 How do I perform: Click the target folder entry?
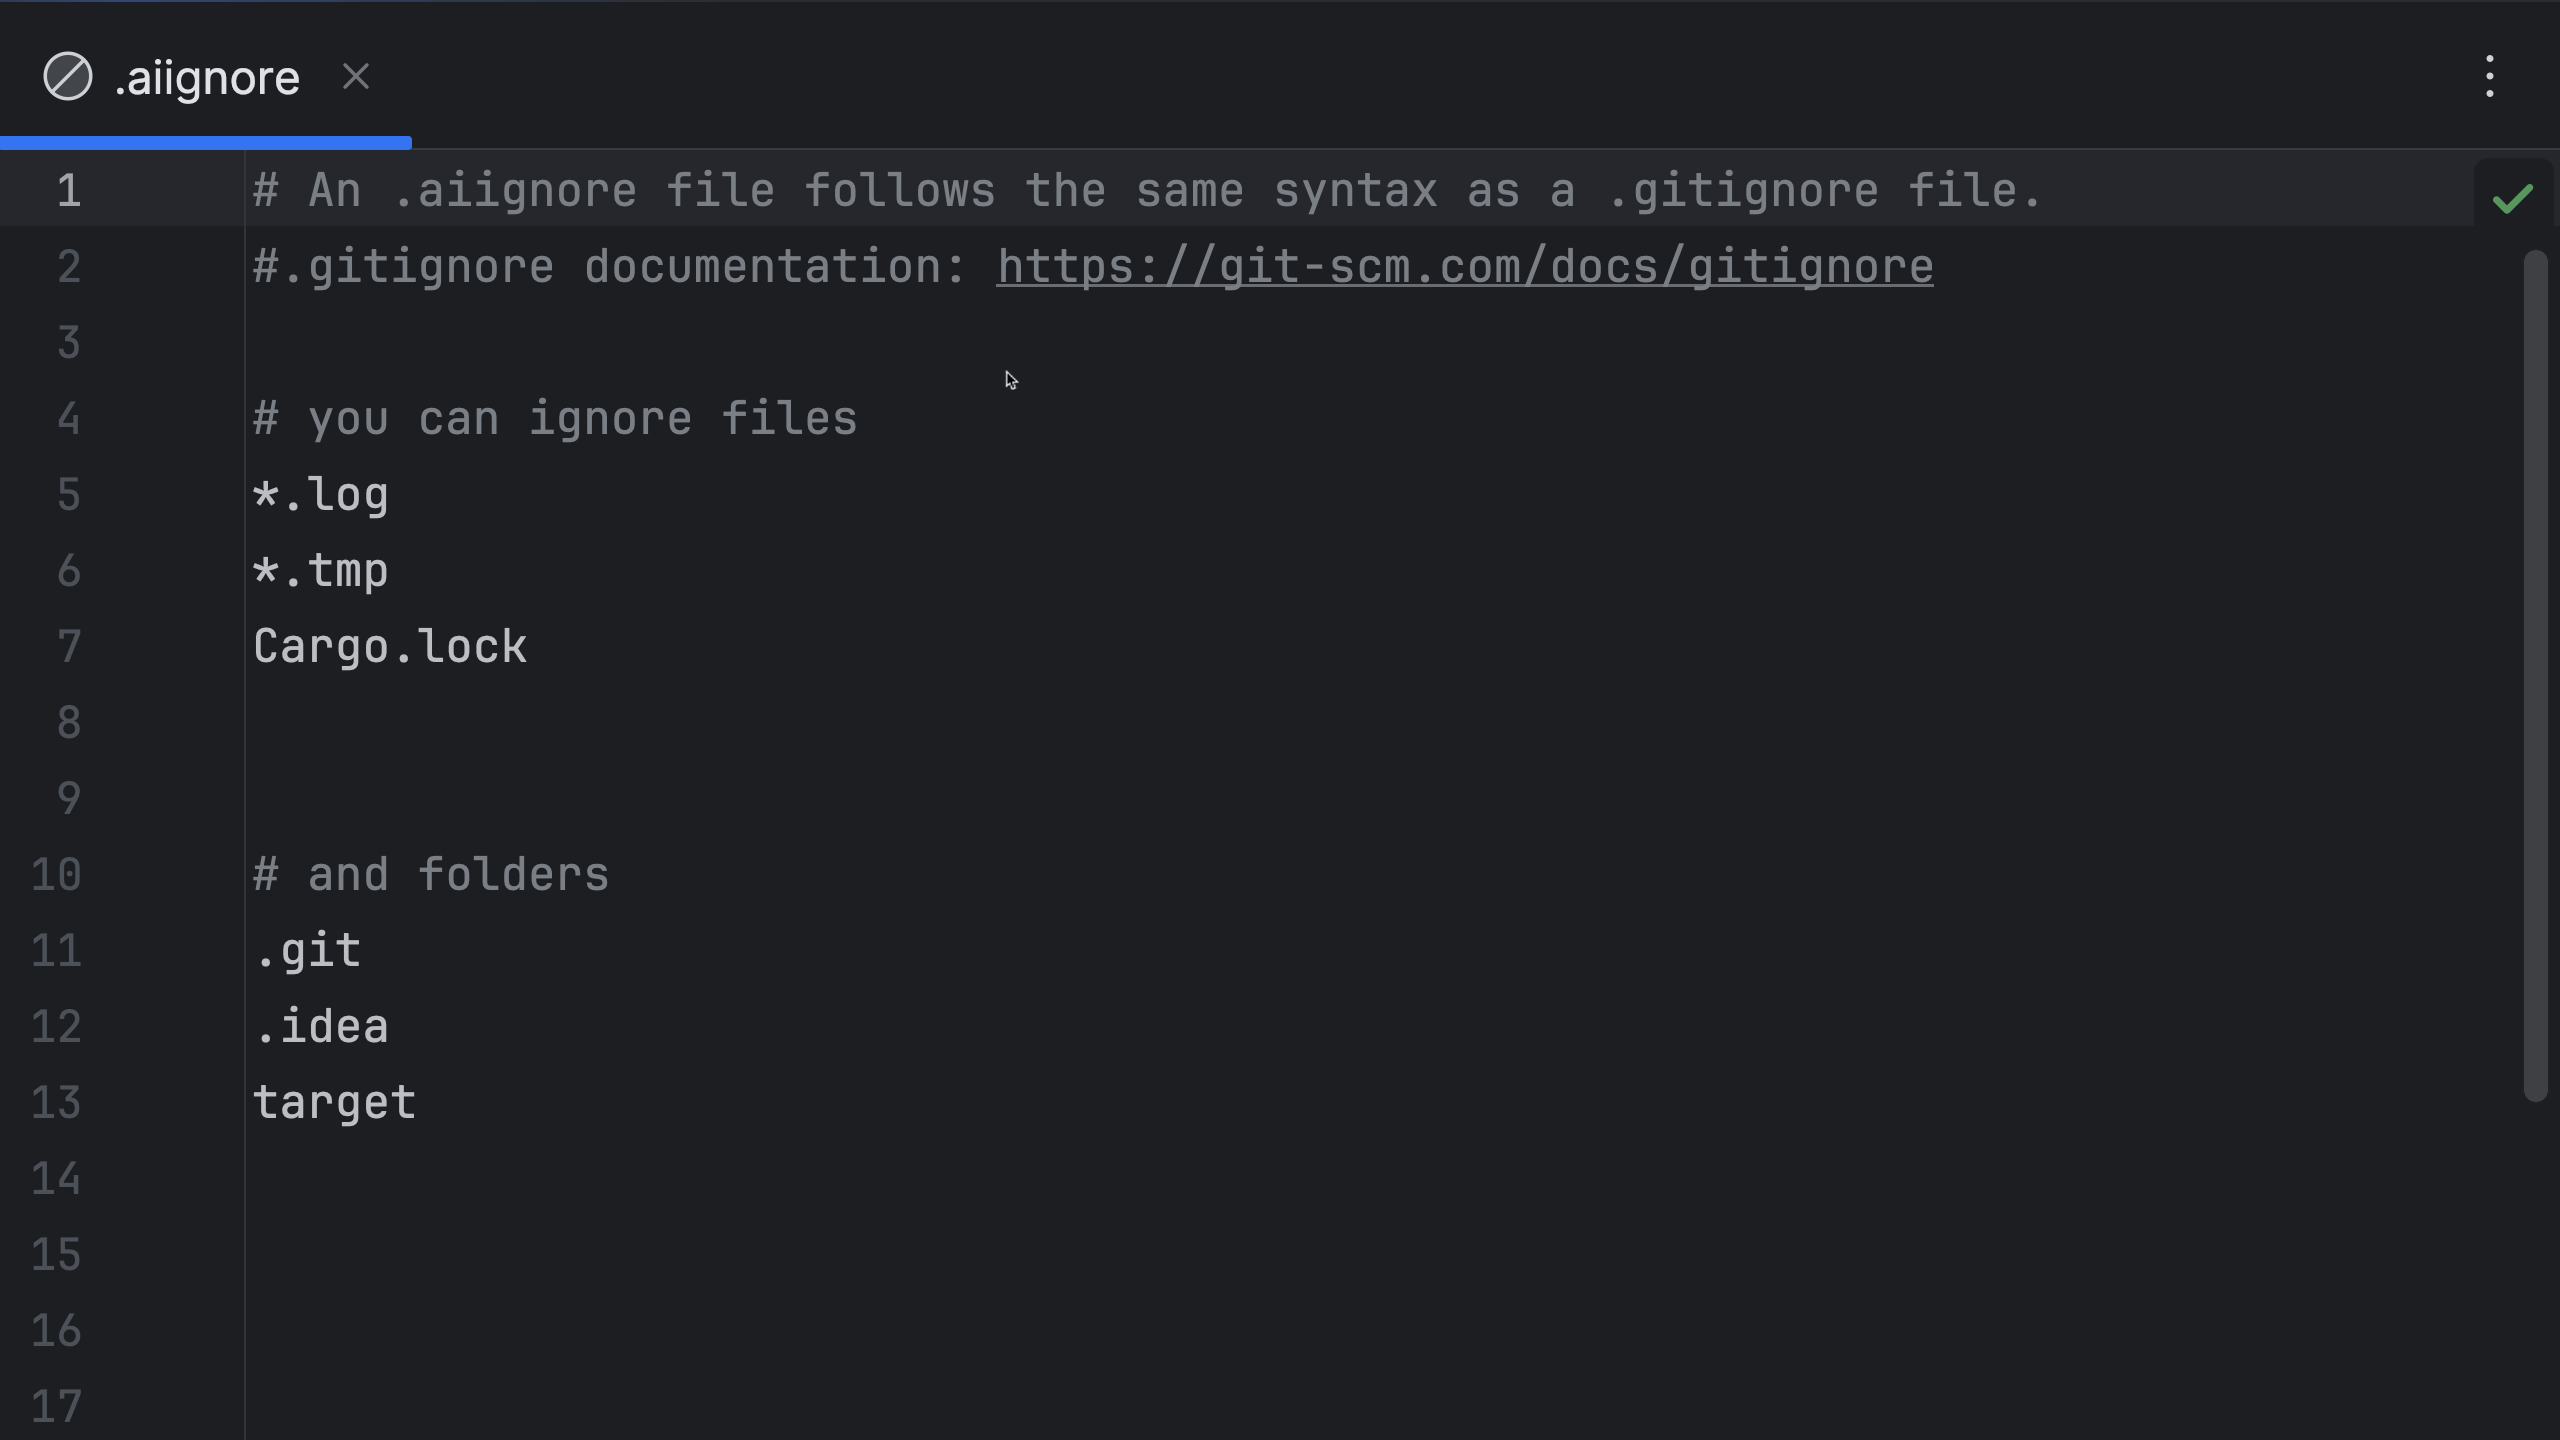point(334,1103)
